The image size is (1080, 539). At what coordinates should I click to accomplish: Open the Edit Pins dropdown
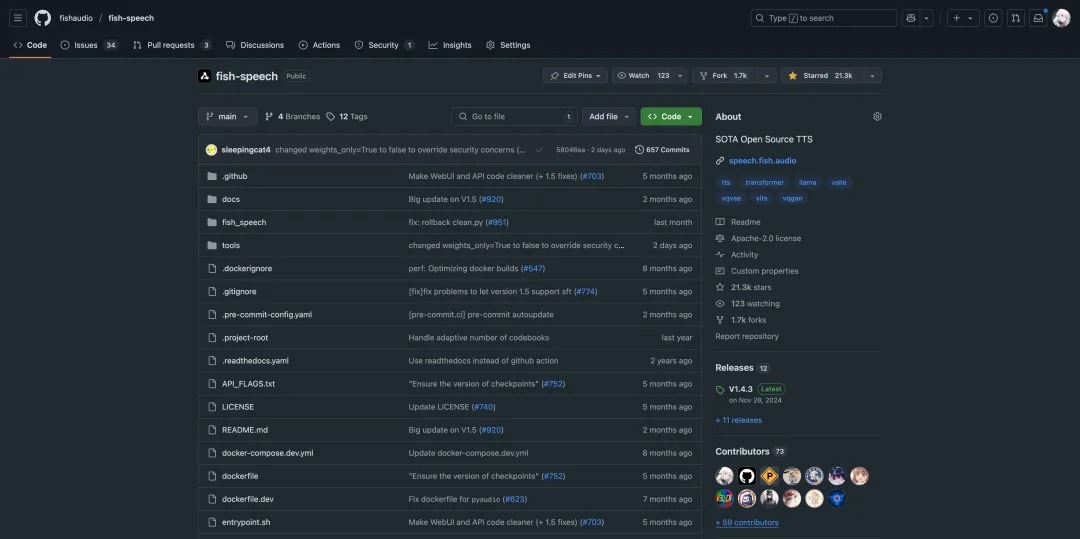tap(572, 76)
